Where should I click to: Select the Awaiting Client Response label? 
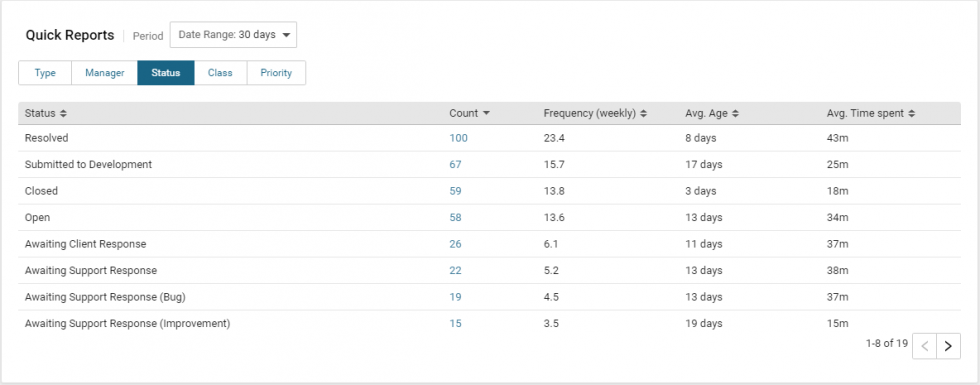pyautogui.click(x=86, y=244)
